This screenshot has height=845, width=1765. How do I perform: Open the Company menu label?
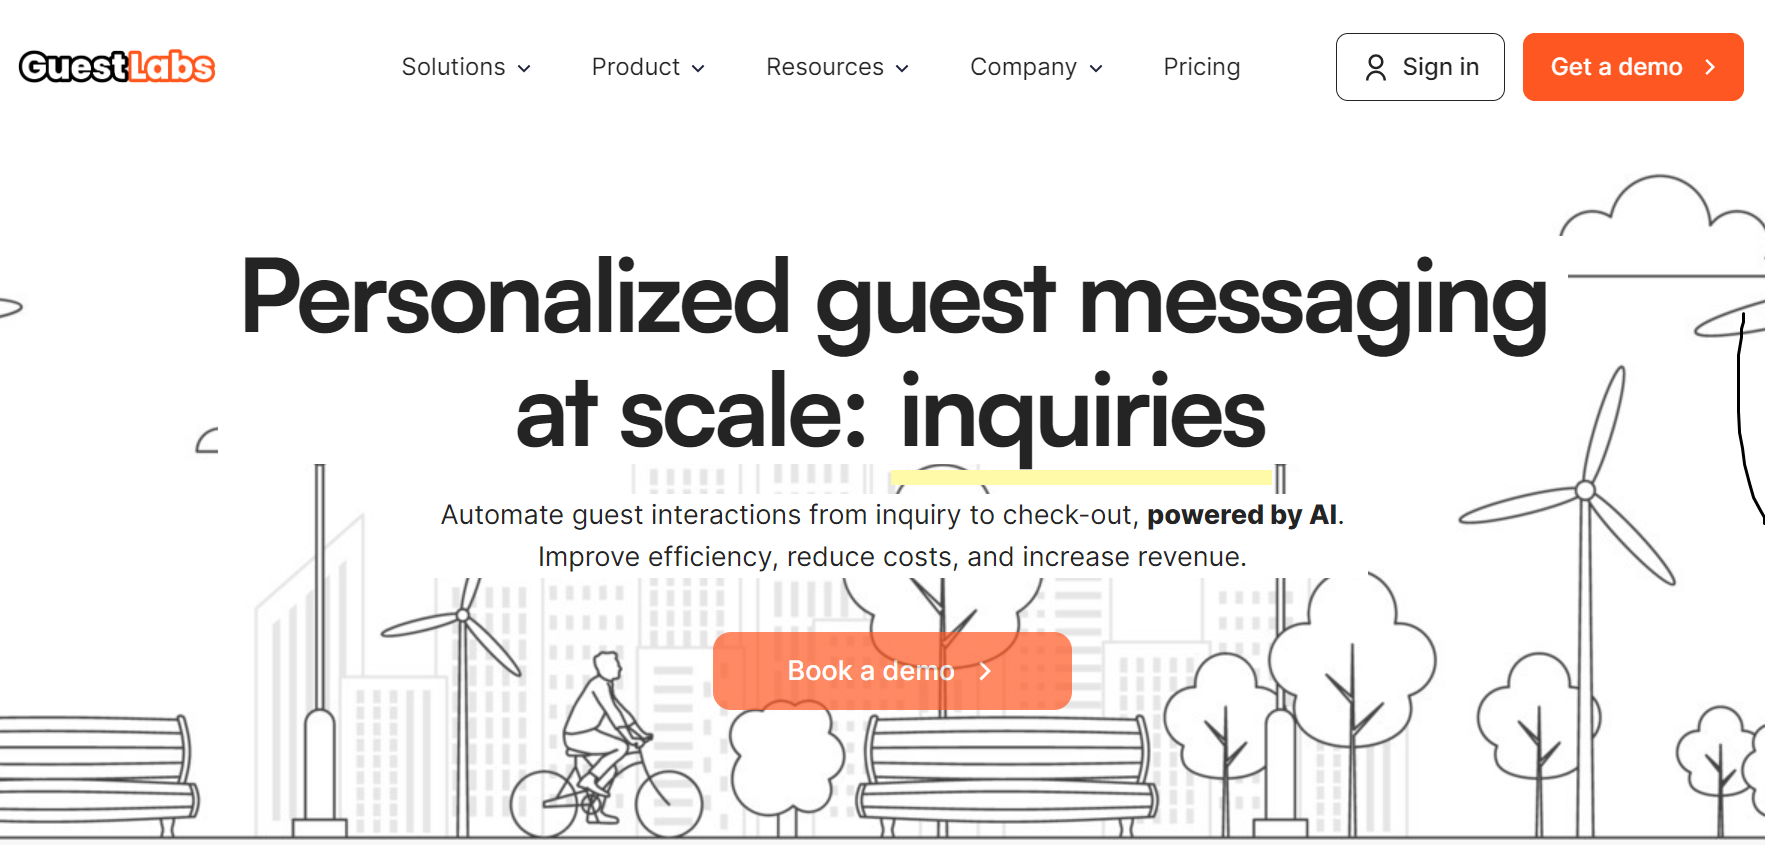(1023, 67)
